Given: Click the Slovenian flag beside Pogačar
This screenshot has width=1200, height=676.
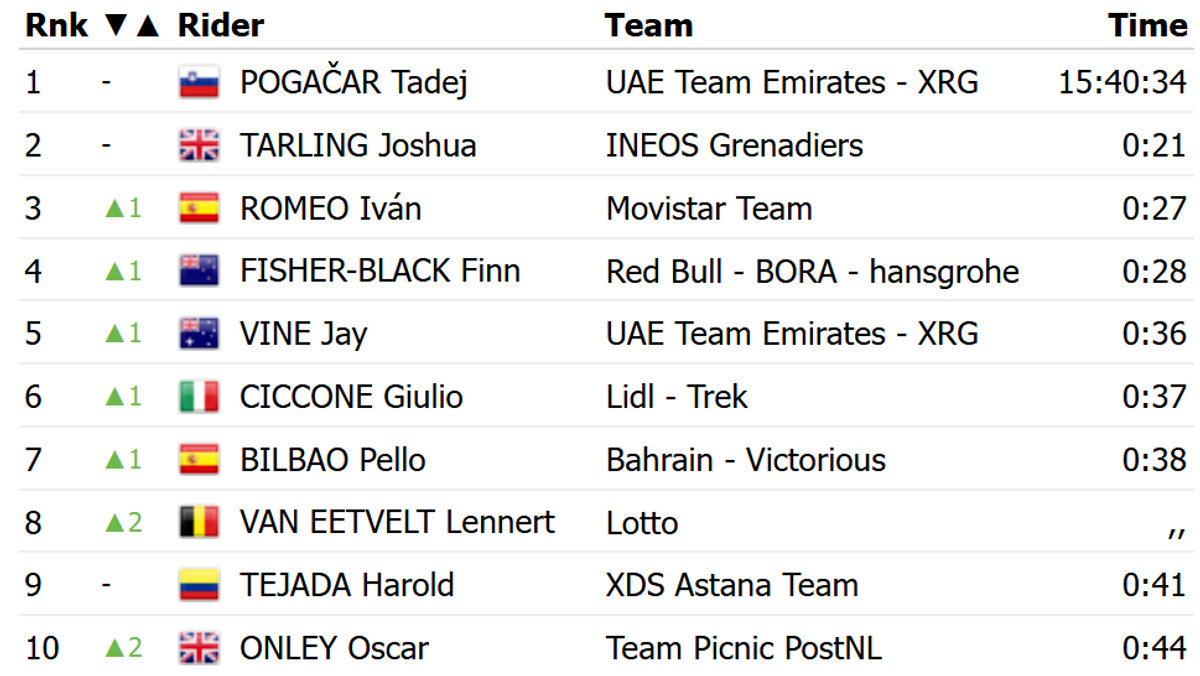Looking at the screenshot, I should (199, 83).
